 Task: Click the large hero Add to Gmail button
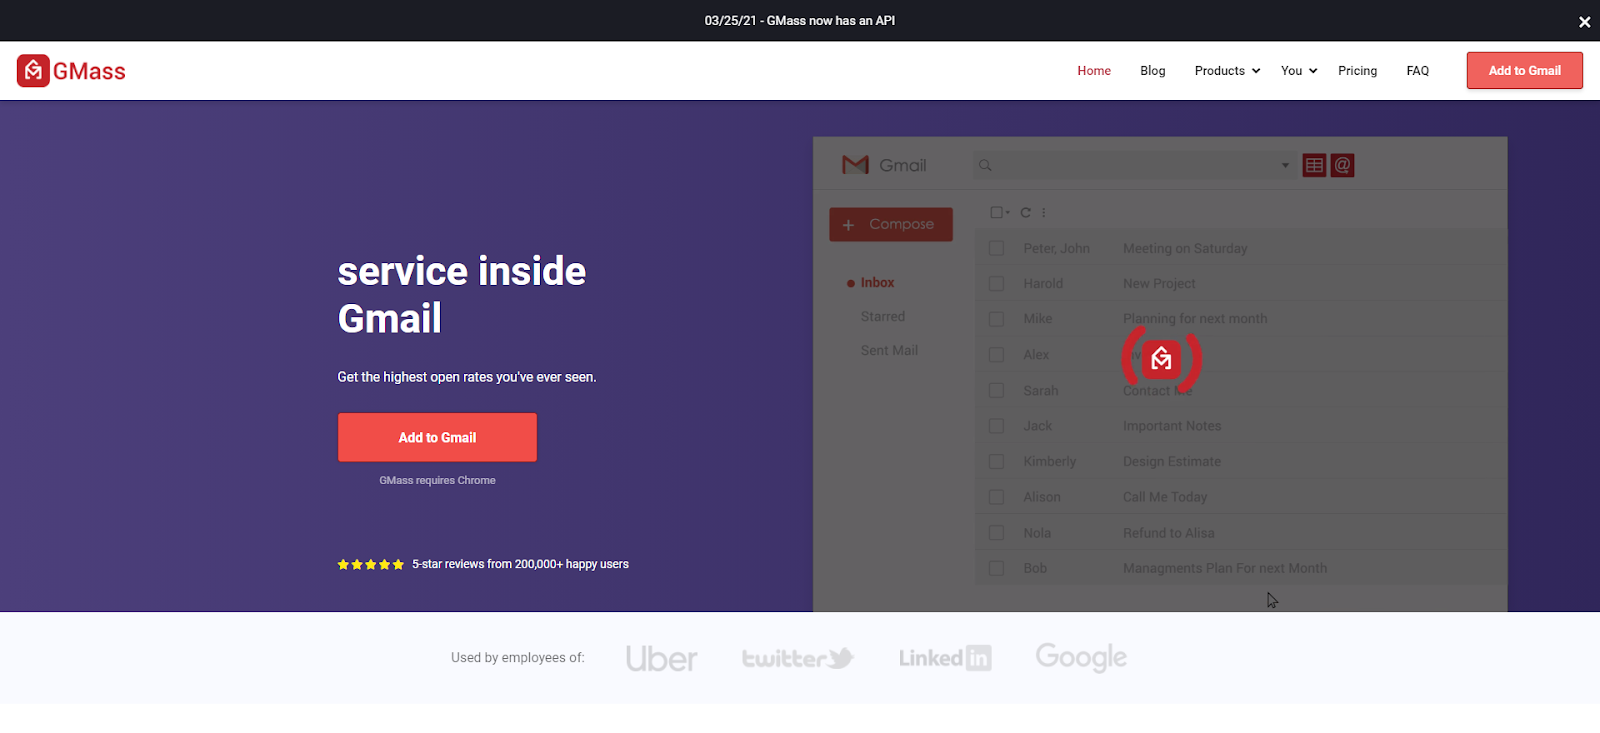(x=437, y=437)
